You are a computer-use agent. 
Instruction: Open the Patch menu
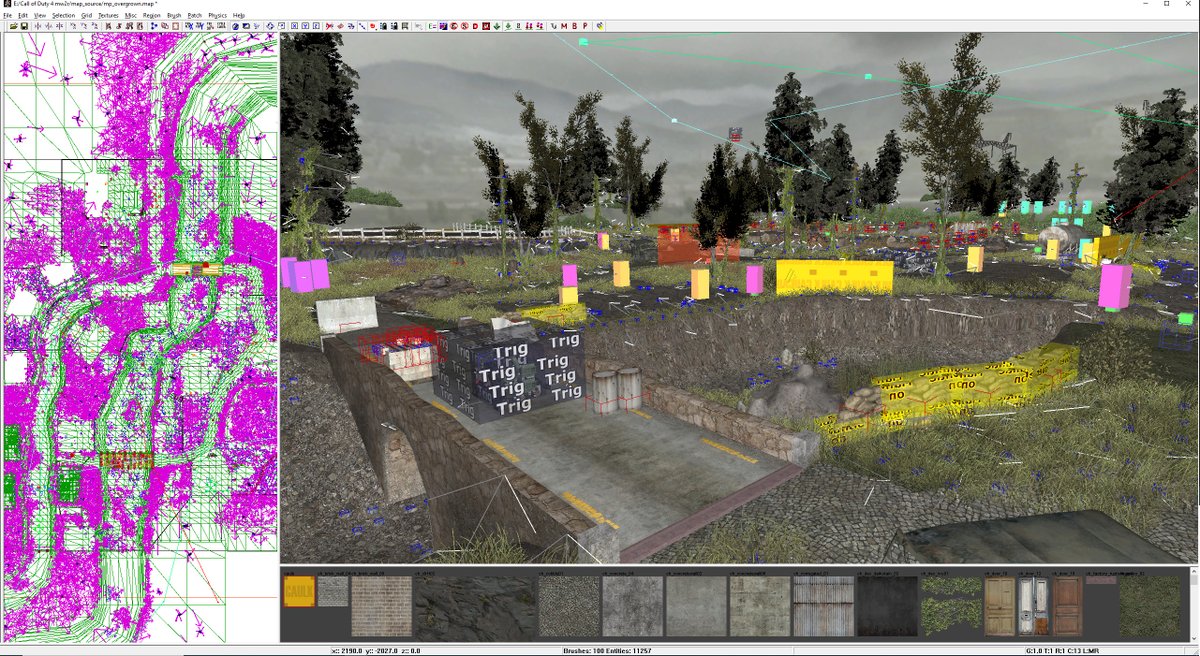(195, 16)
